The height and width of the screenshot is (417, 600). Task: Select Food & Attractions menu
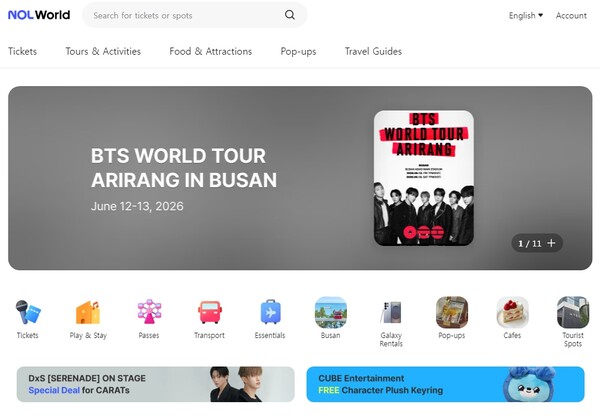point(210,51)
